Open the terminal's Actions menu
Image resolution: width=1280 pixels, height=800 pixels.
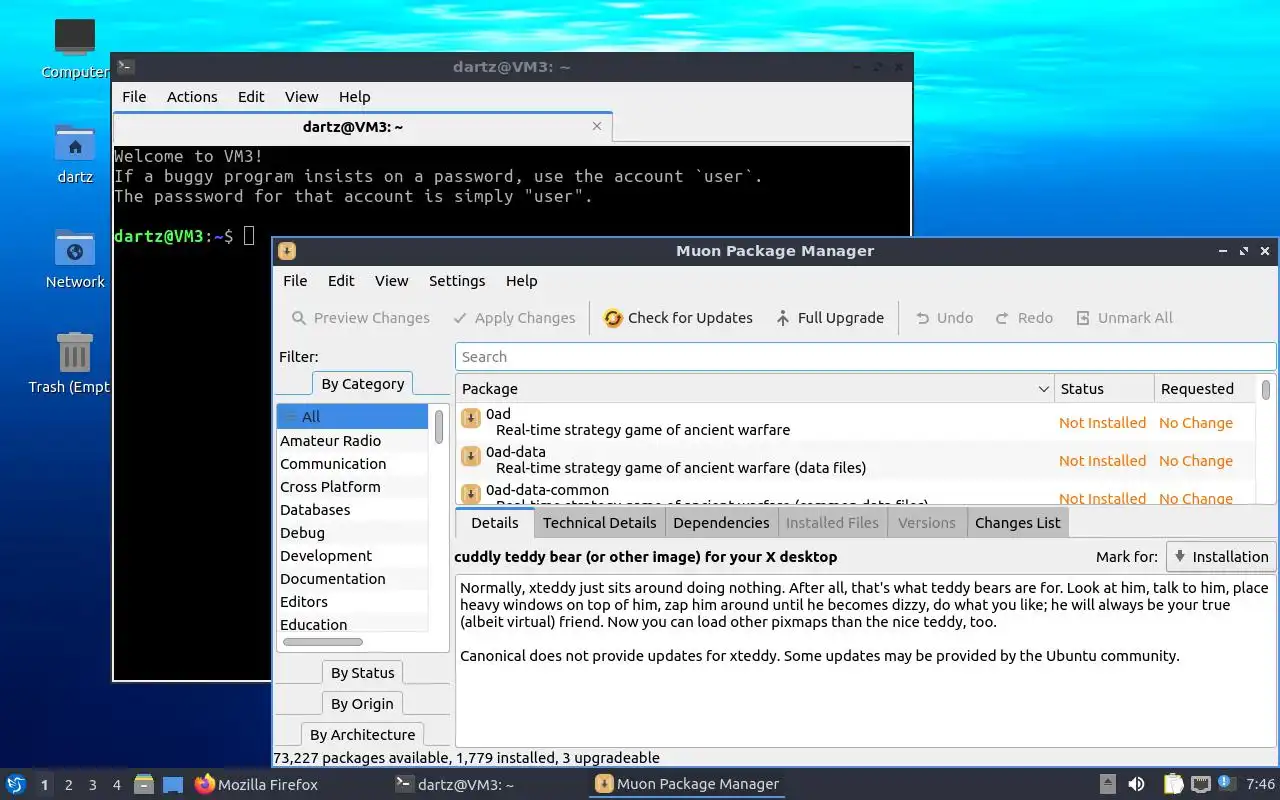tap(192, 97)
